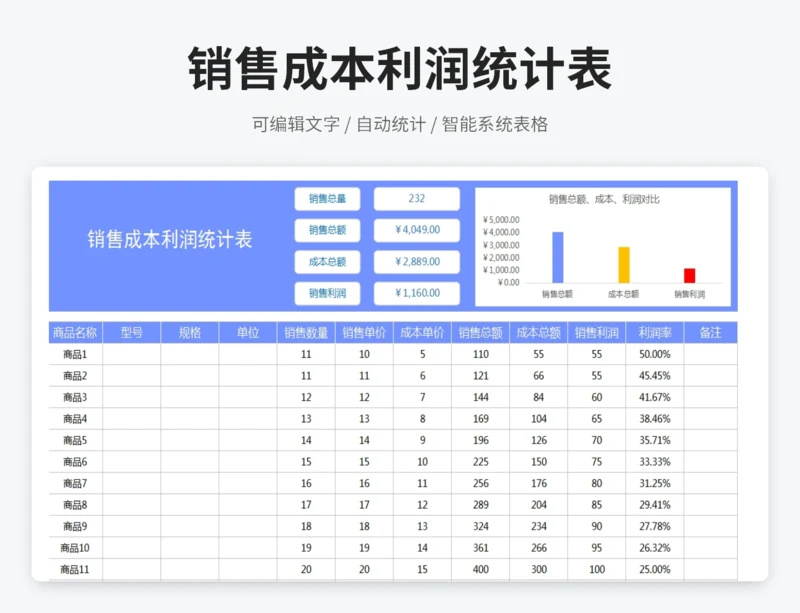Click the 成本总额 summary label box
Screen dimensions: 800x613
point(327,262)
